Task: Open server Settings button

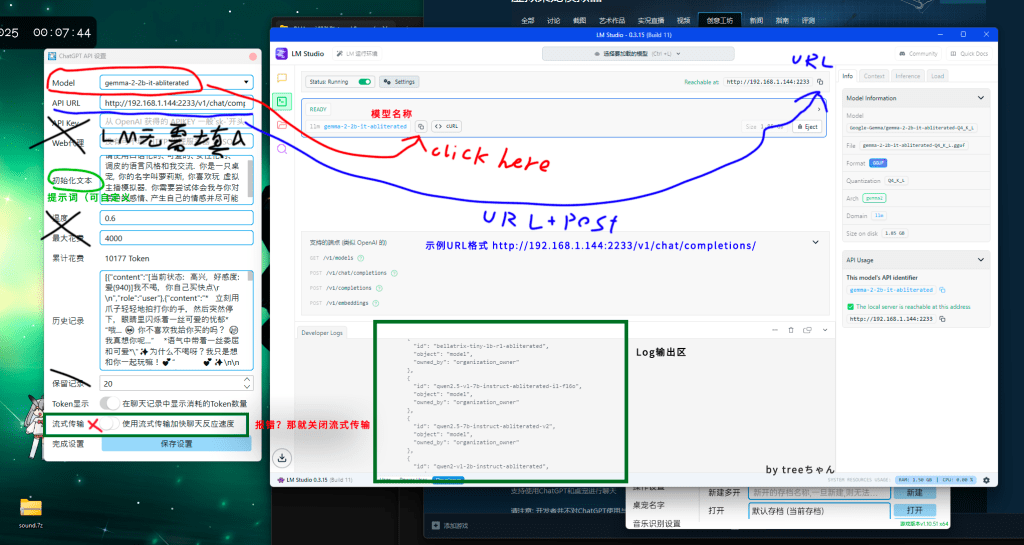Action: coord(399,82)
